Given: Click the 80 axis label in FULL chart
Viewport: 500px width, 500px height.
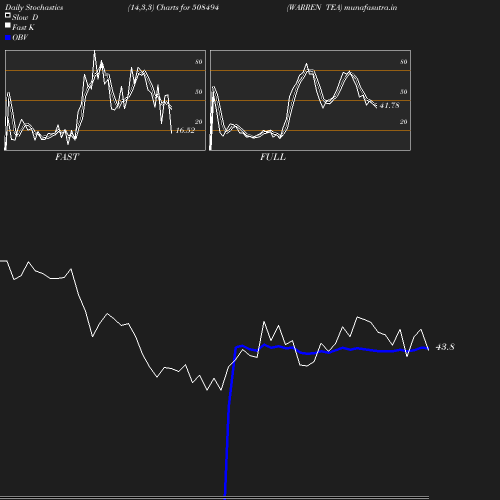Looking at the screenshot, I should point(404,62).
